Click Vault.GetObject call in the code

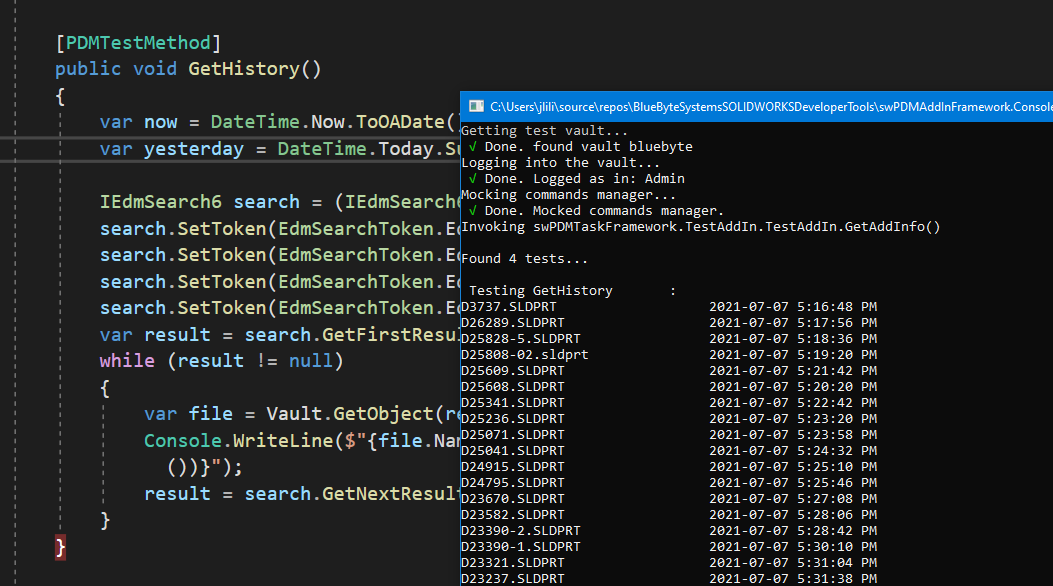coord(350,414)
